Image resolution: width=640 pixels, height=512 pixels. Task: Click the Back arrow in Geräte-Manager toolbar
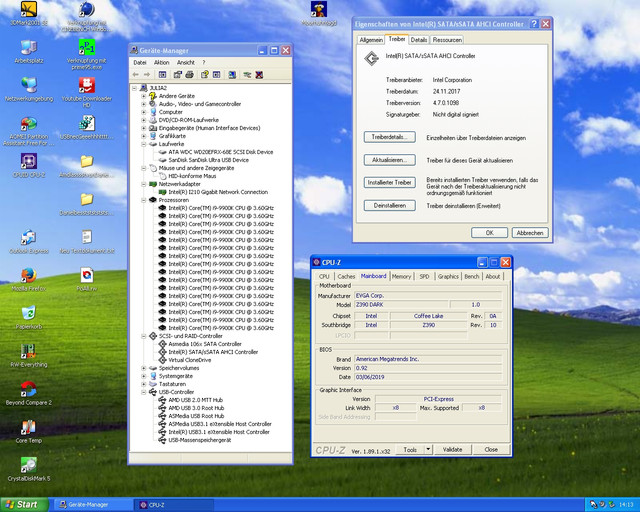(136, 74)
